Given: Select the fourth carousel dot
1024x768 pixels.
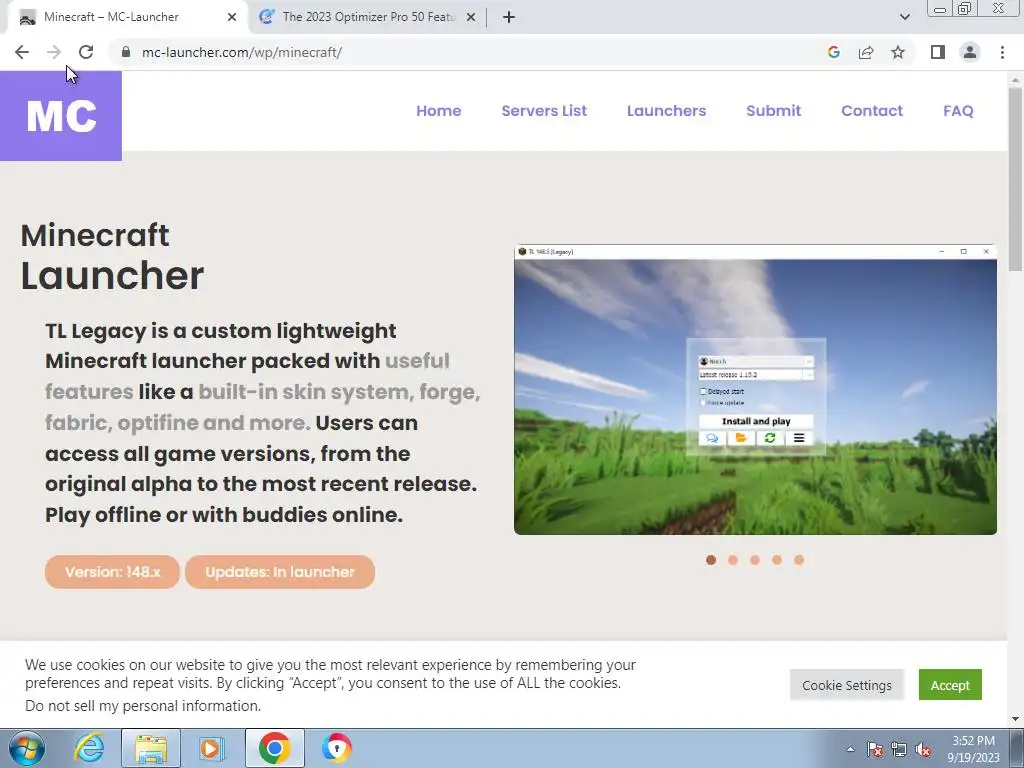Looking at the screenshot, I should tap(776, 560).
